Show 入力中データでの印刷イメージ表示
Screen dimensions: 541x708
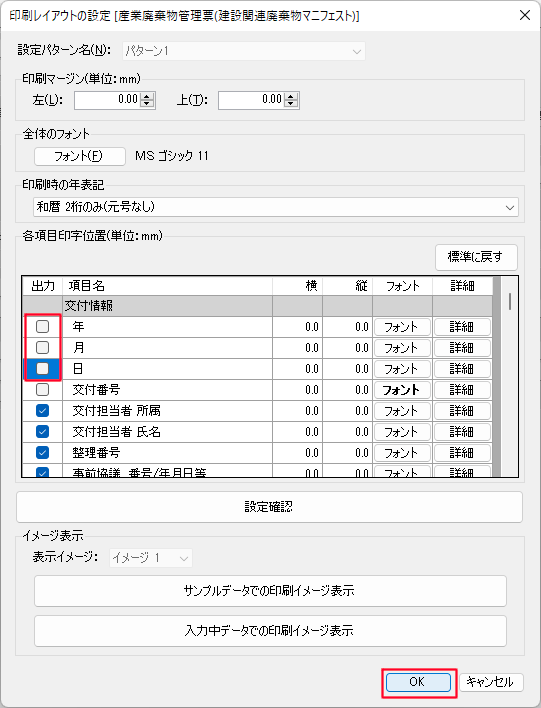click(270, 630)
